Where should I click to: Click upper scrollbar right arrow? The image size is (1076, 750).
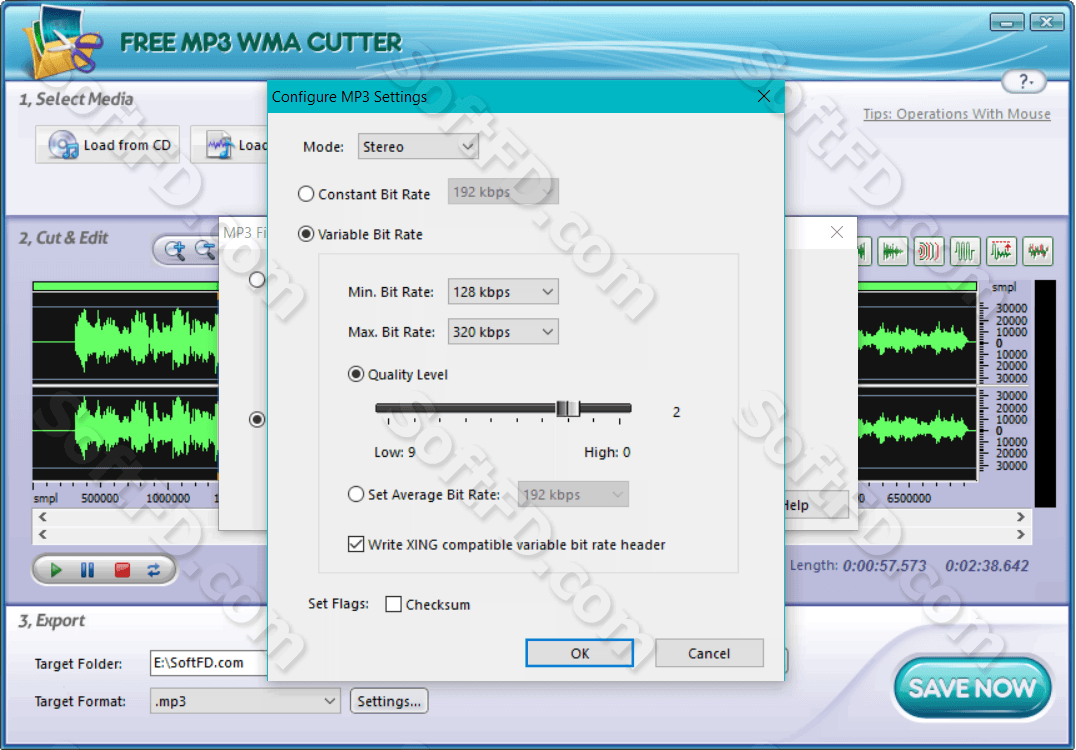pyautogui.click(x=1020, y=517)
